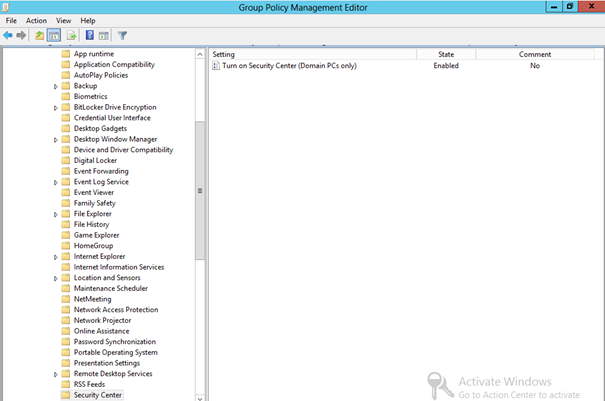Click the Enabled state value
Screen dimensions: 605x401
point(446,66)
